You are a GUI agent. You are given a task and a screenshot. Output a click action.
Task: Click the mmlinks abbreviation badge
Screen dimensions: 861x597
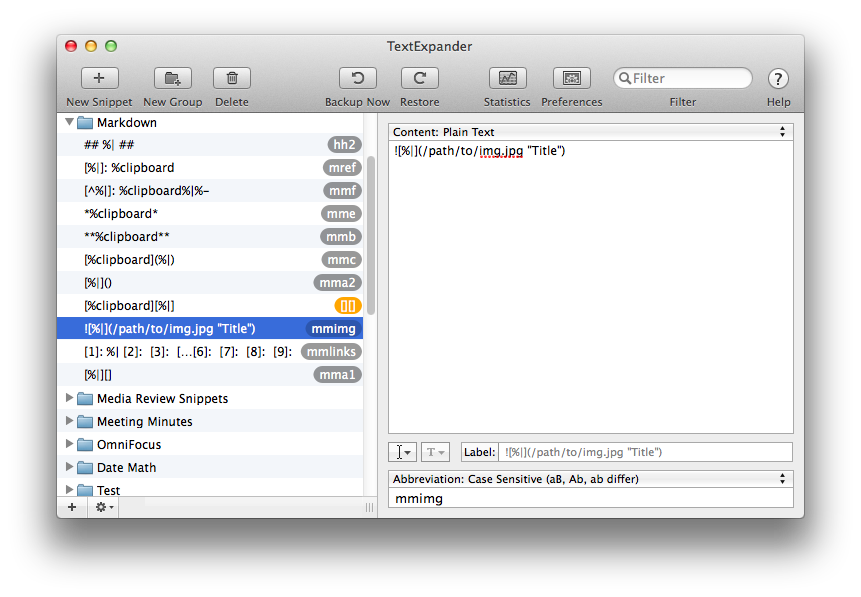331,351
